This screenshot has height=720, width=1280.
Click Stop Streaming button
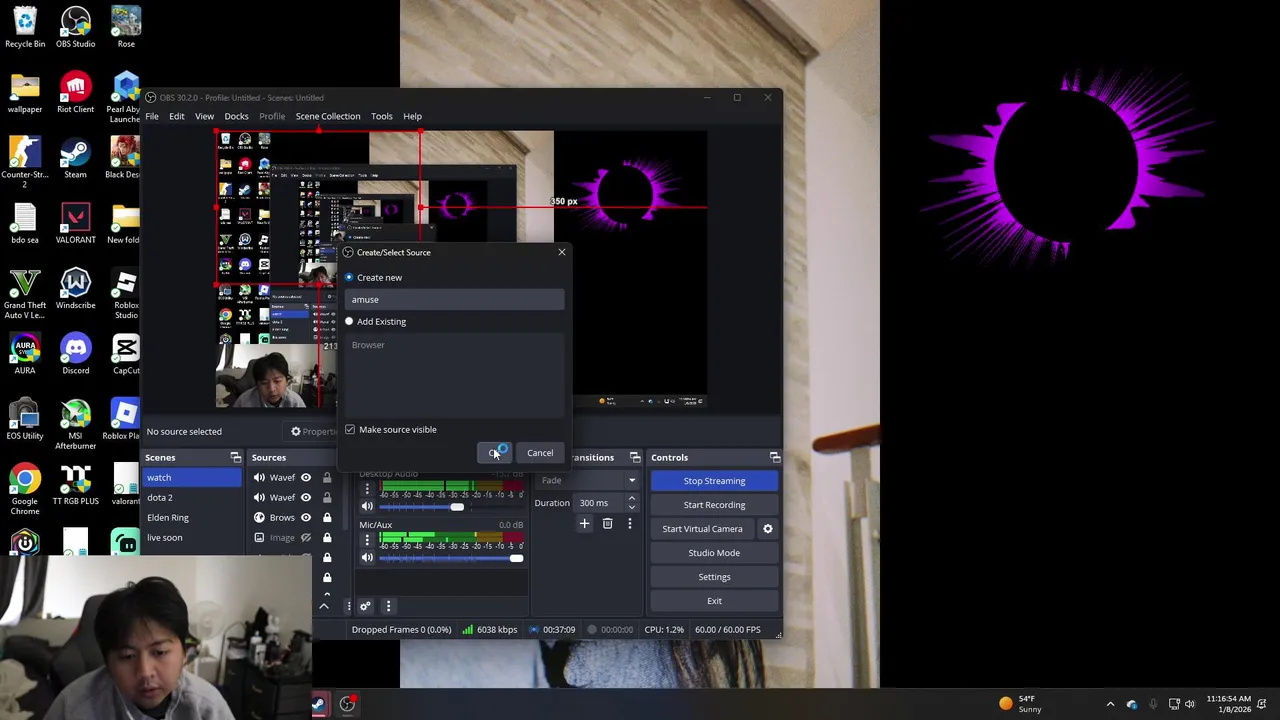coord(714,481)
